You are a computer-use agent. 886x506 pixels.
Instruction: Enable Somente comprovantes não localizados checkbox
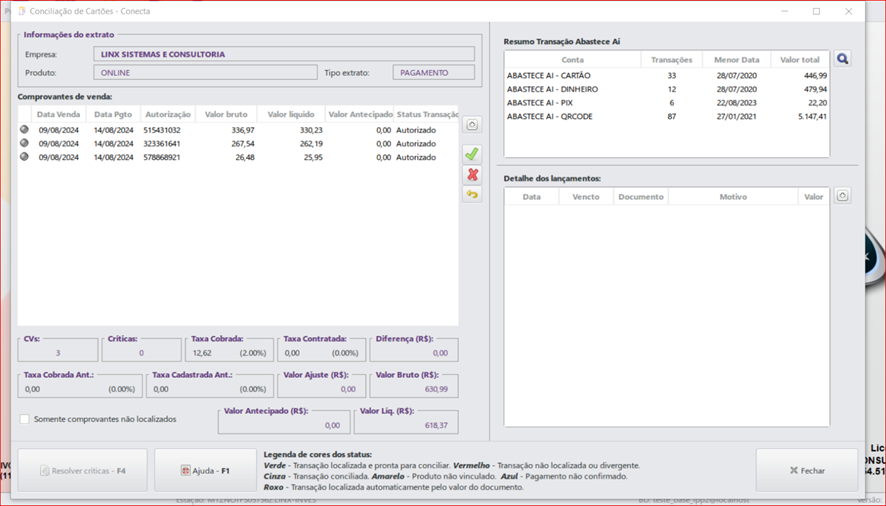tap(25, 419)
